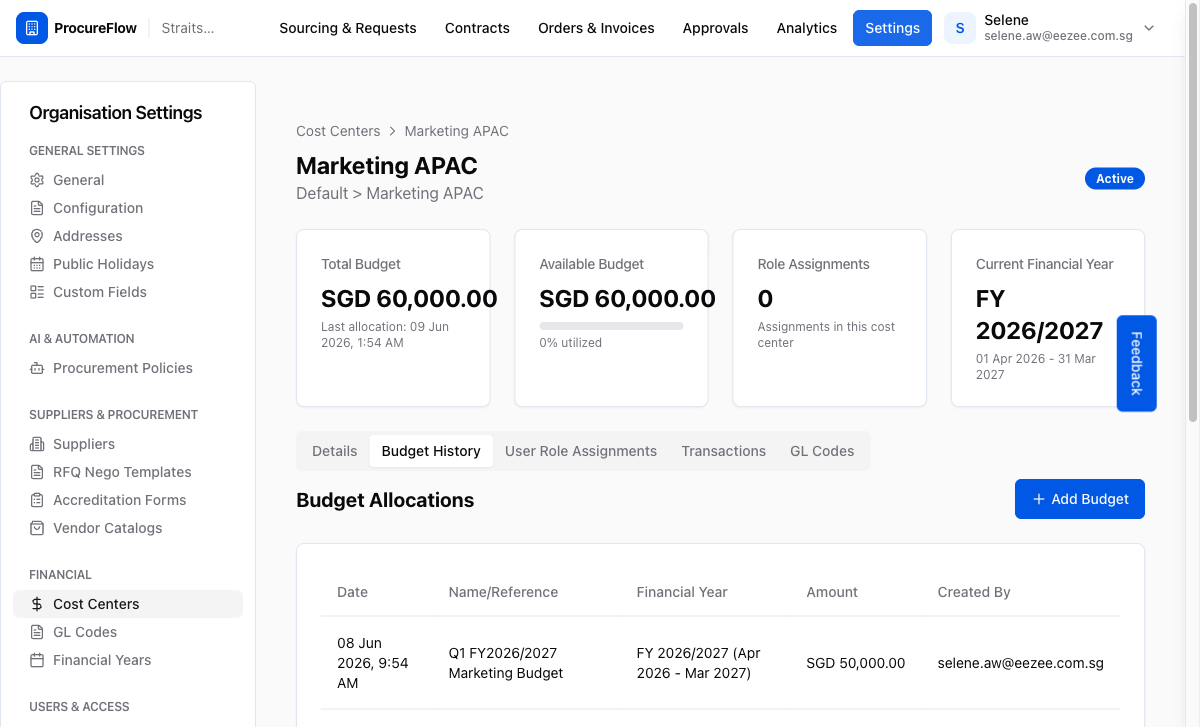Open the Approvals menu
The image size is (1200, 727).
pos(715,28)
